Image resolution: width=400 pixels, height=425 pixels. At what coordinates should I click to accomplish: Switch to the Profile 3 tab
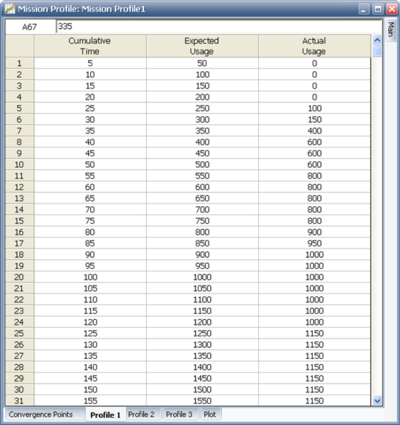tap(179, 414)
